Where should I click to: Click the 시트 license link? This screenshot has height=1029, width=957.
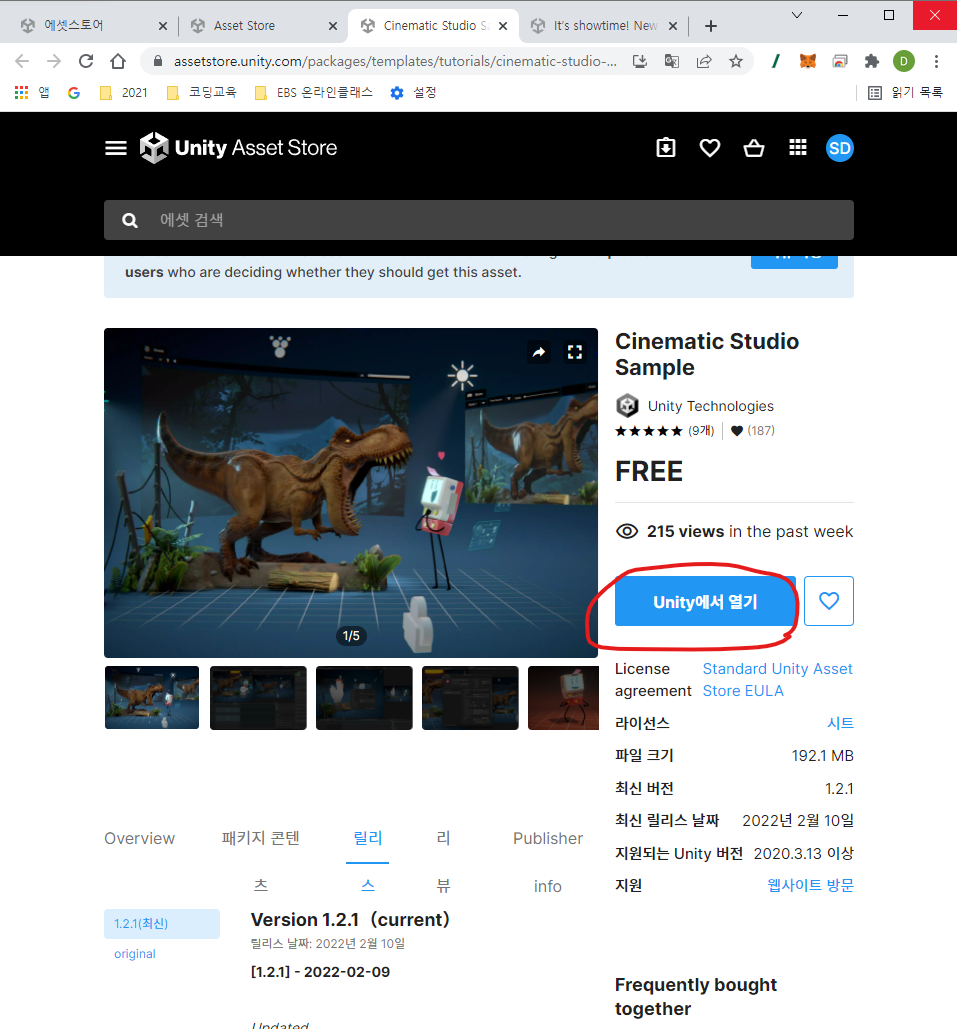click(x=840, y=723)
